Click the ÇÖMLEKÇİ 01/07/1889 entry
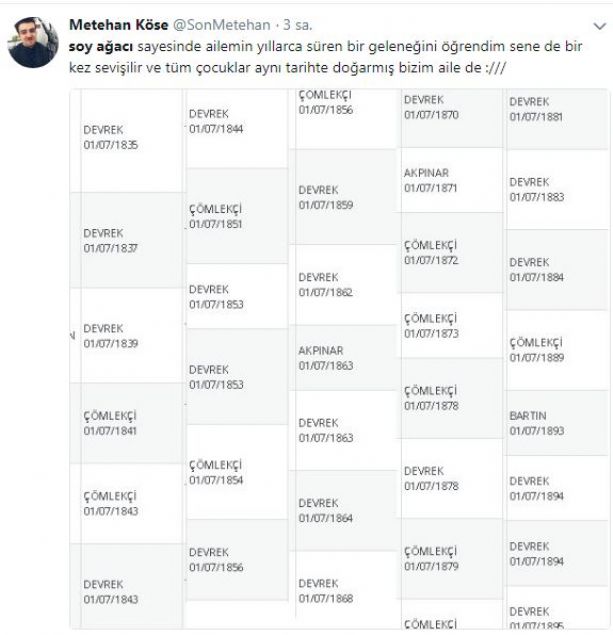613x635 pixels. pos(537,349)
